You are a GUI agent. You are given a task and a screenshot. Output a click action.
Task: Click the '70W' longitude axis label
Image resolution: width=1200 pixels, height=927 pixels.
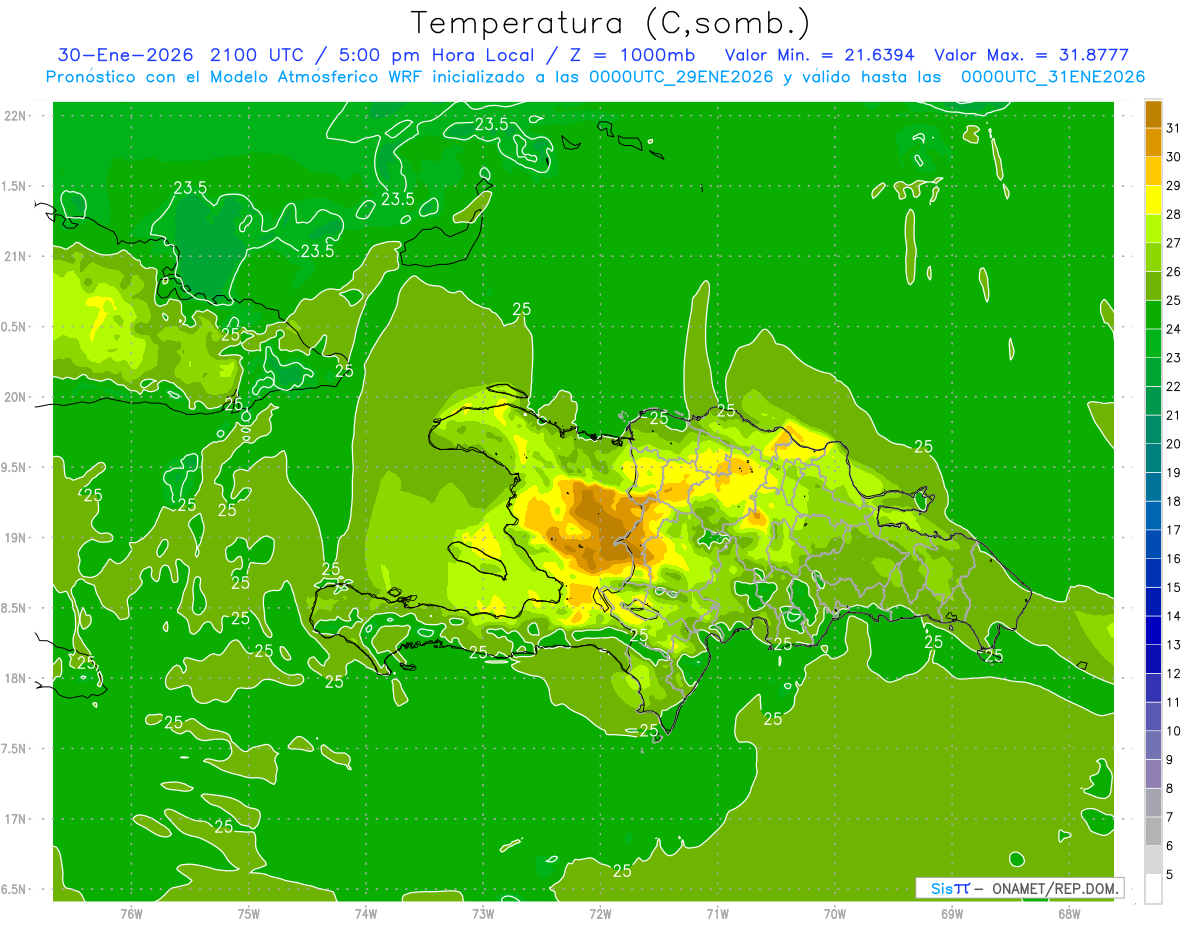point(835,912)
